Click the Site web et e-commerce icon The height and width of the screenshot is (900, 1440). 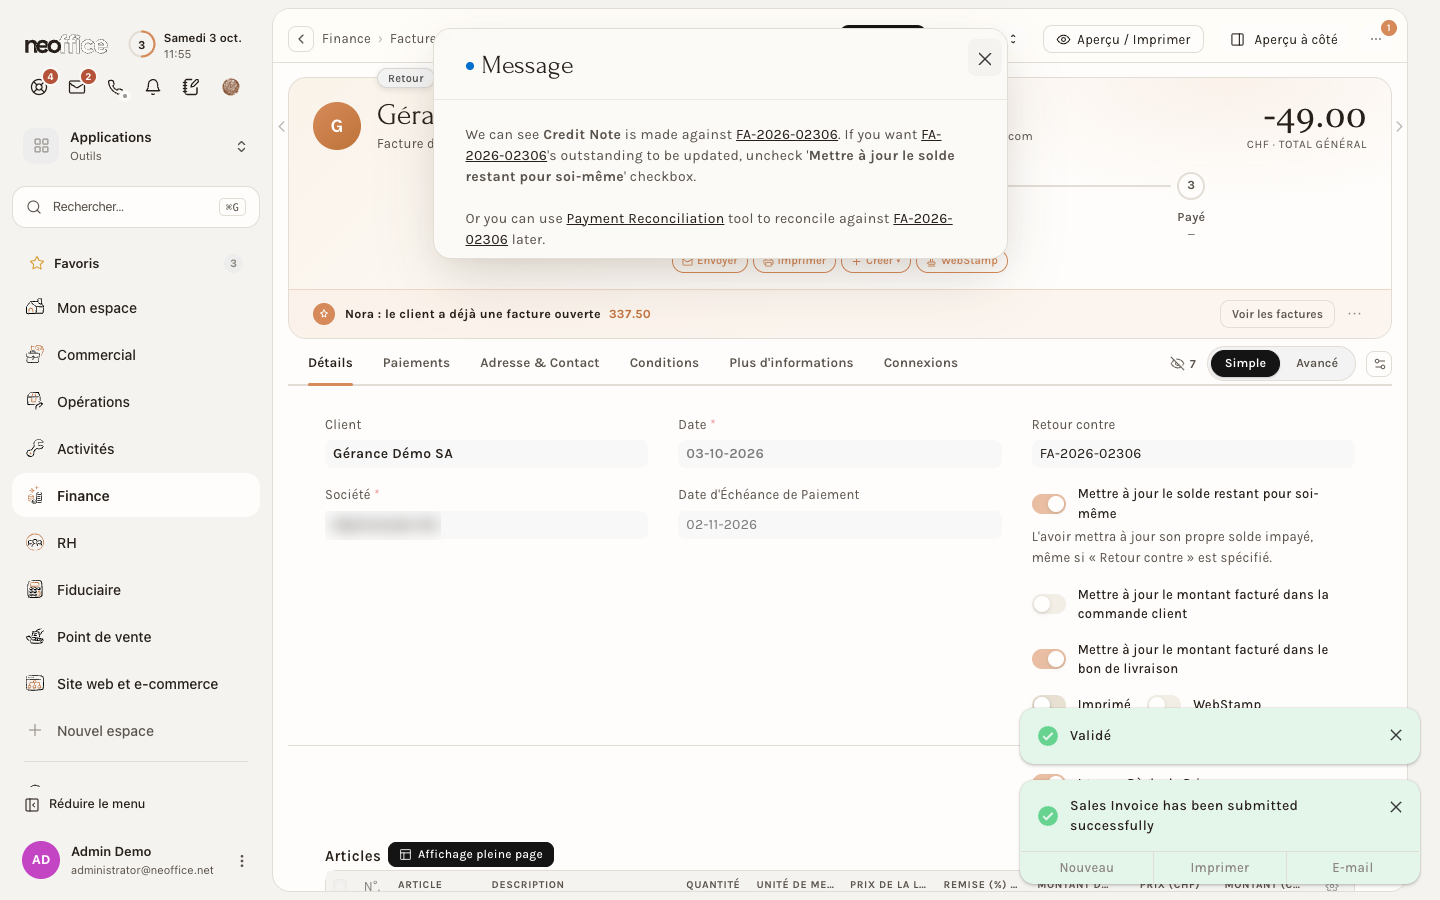pyautogui.click(x=35, y=683)
